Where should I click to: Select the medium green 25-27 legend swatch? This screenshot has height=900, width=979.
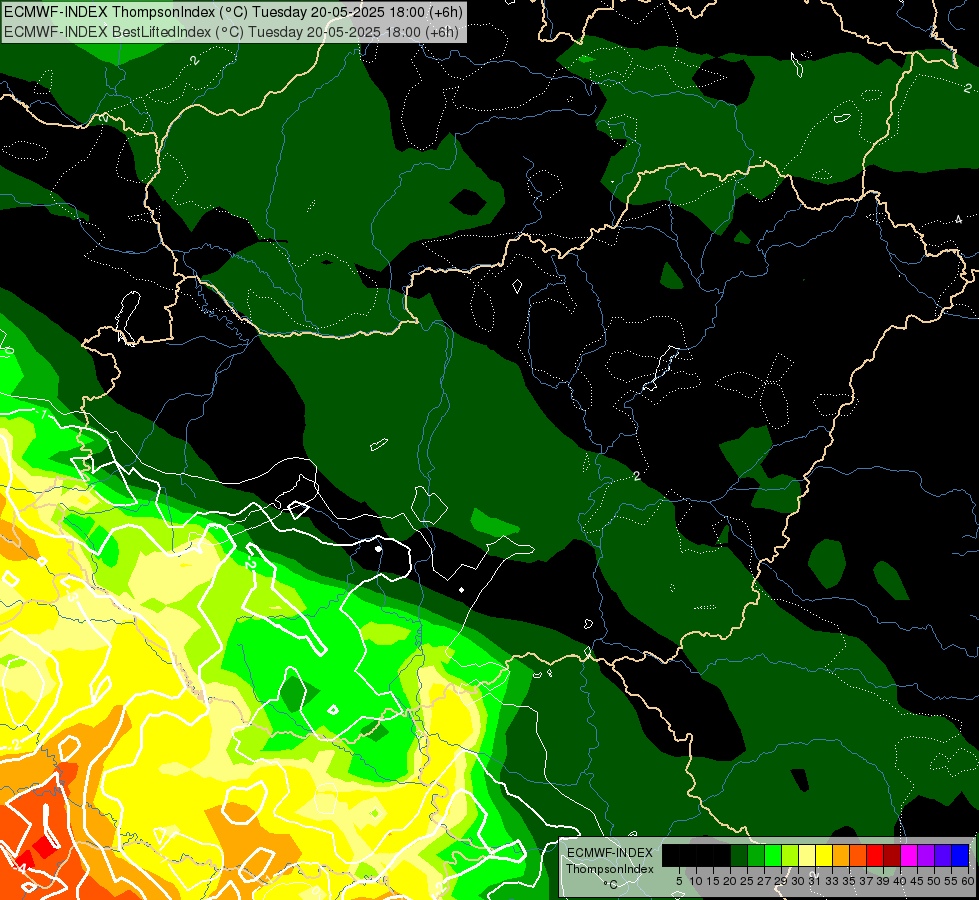755,855
